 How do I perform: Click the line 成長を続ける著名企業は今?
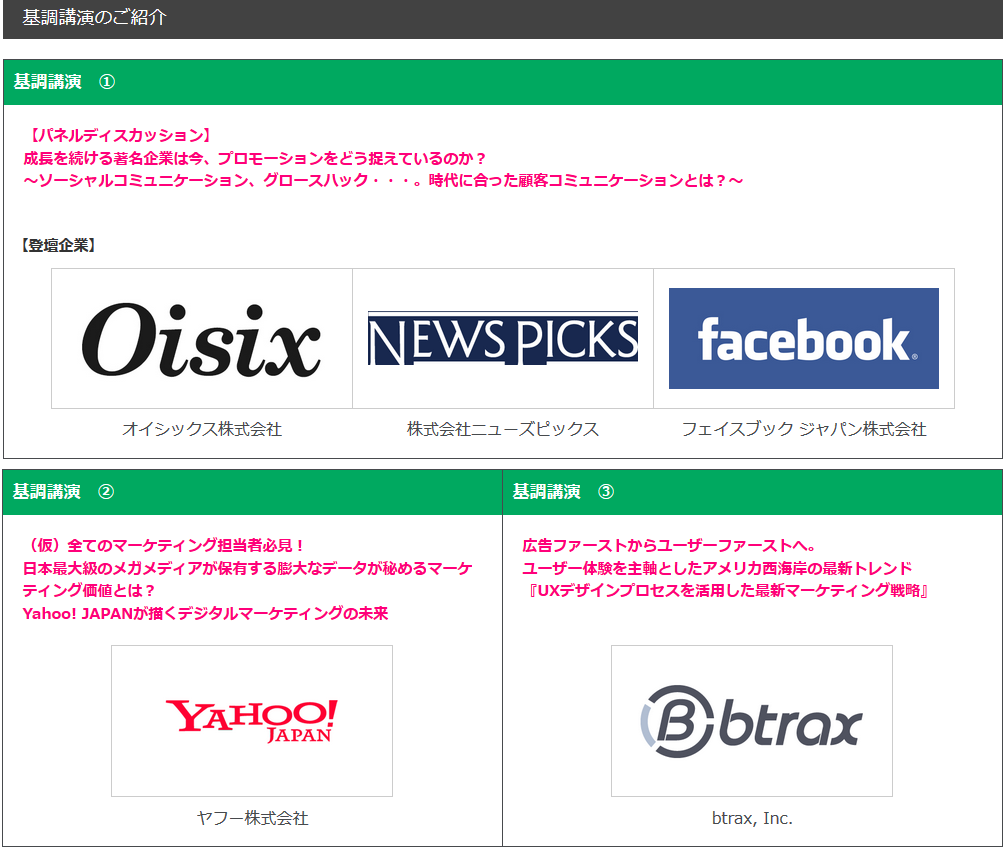tap(254, 158)
